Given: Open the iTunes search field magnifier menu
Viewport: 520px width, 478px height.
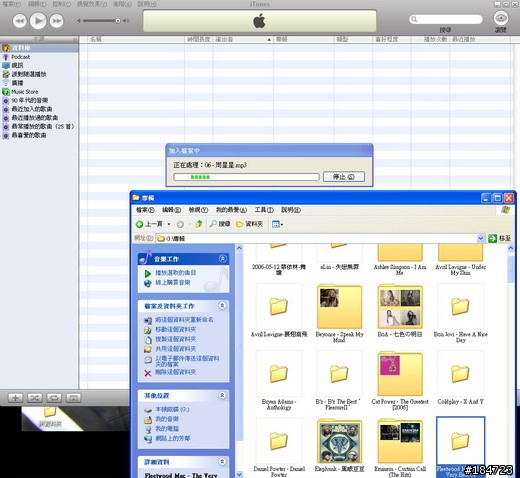Looking at the screenshot, I should (x=414, y=19).
